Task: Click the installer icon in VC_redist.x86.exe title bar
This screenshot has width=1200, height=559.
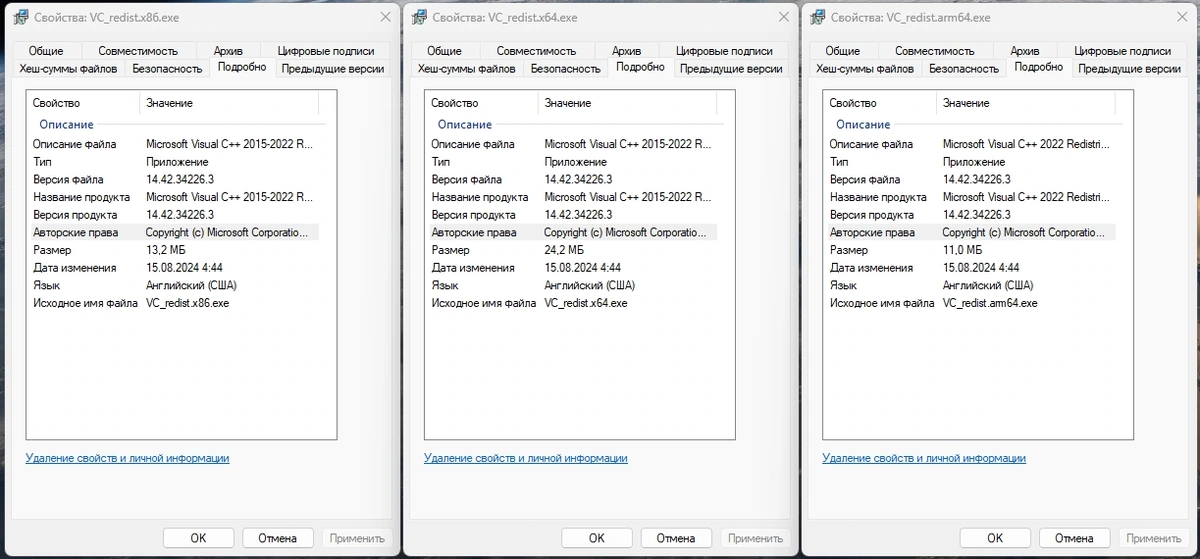Action: click(19, 17)
